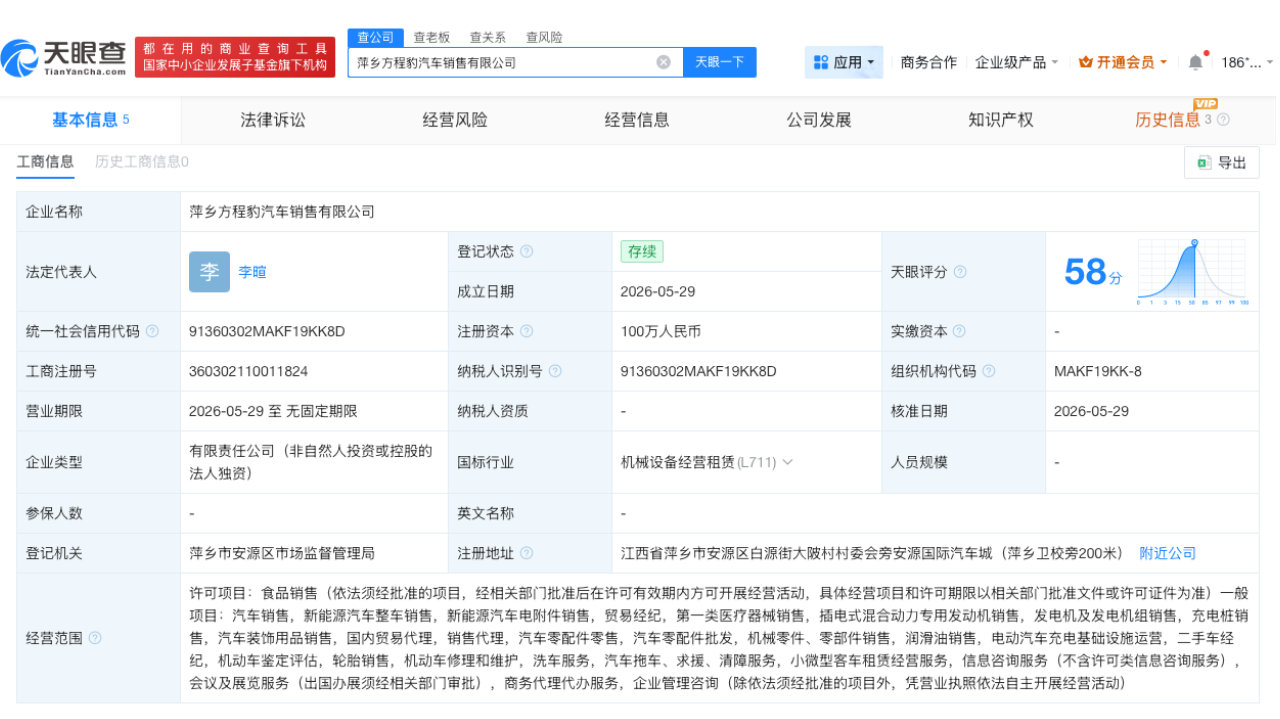Open the 历史信息 tab
The width and height of the screenshot is (1280, 719).
(x=1183, y=120)
